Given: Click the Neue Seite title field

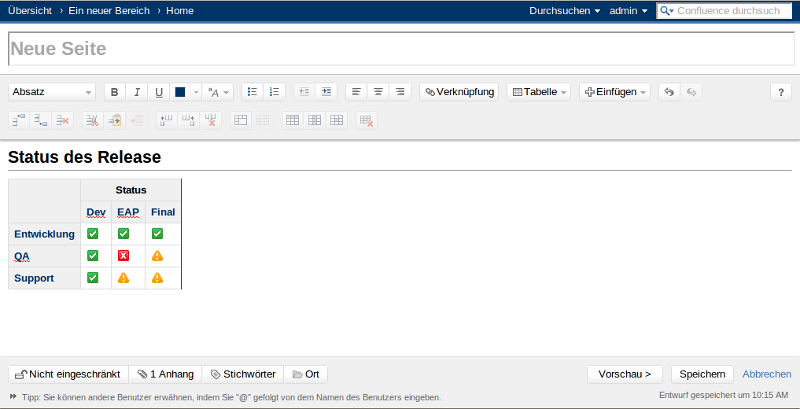Looking at the screenshot, I should point(400,49).
